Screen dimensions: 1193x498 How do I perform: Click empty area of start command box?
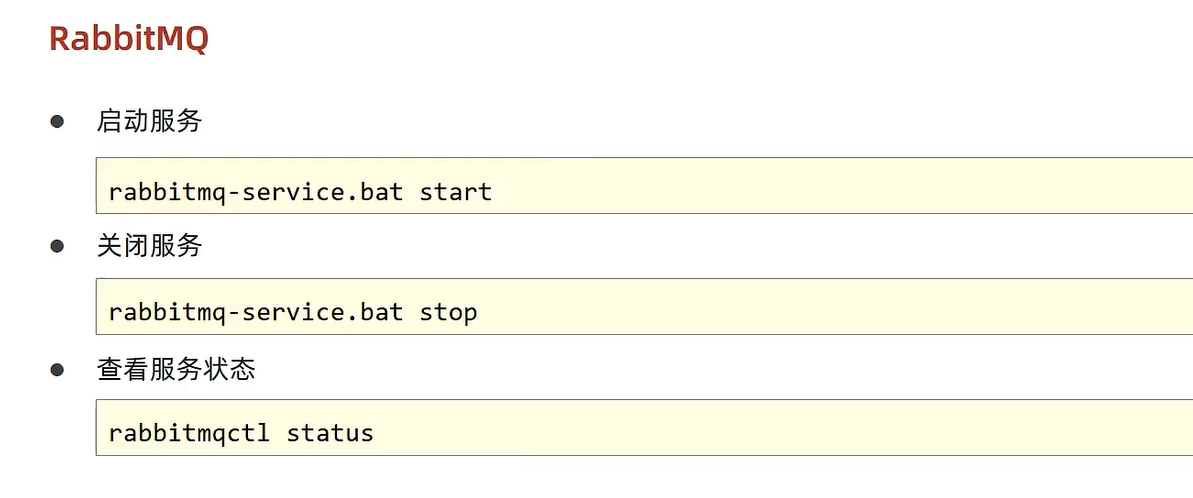pyautogui.click(x=837, y=186)
